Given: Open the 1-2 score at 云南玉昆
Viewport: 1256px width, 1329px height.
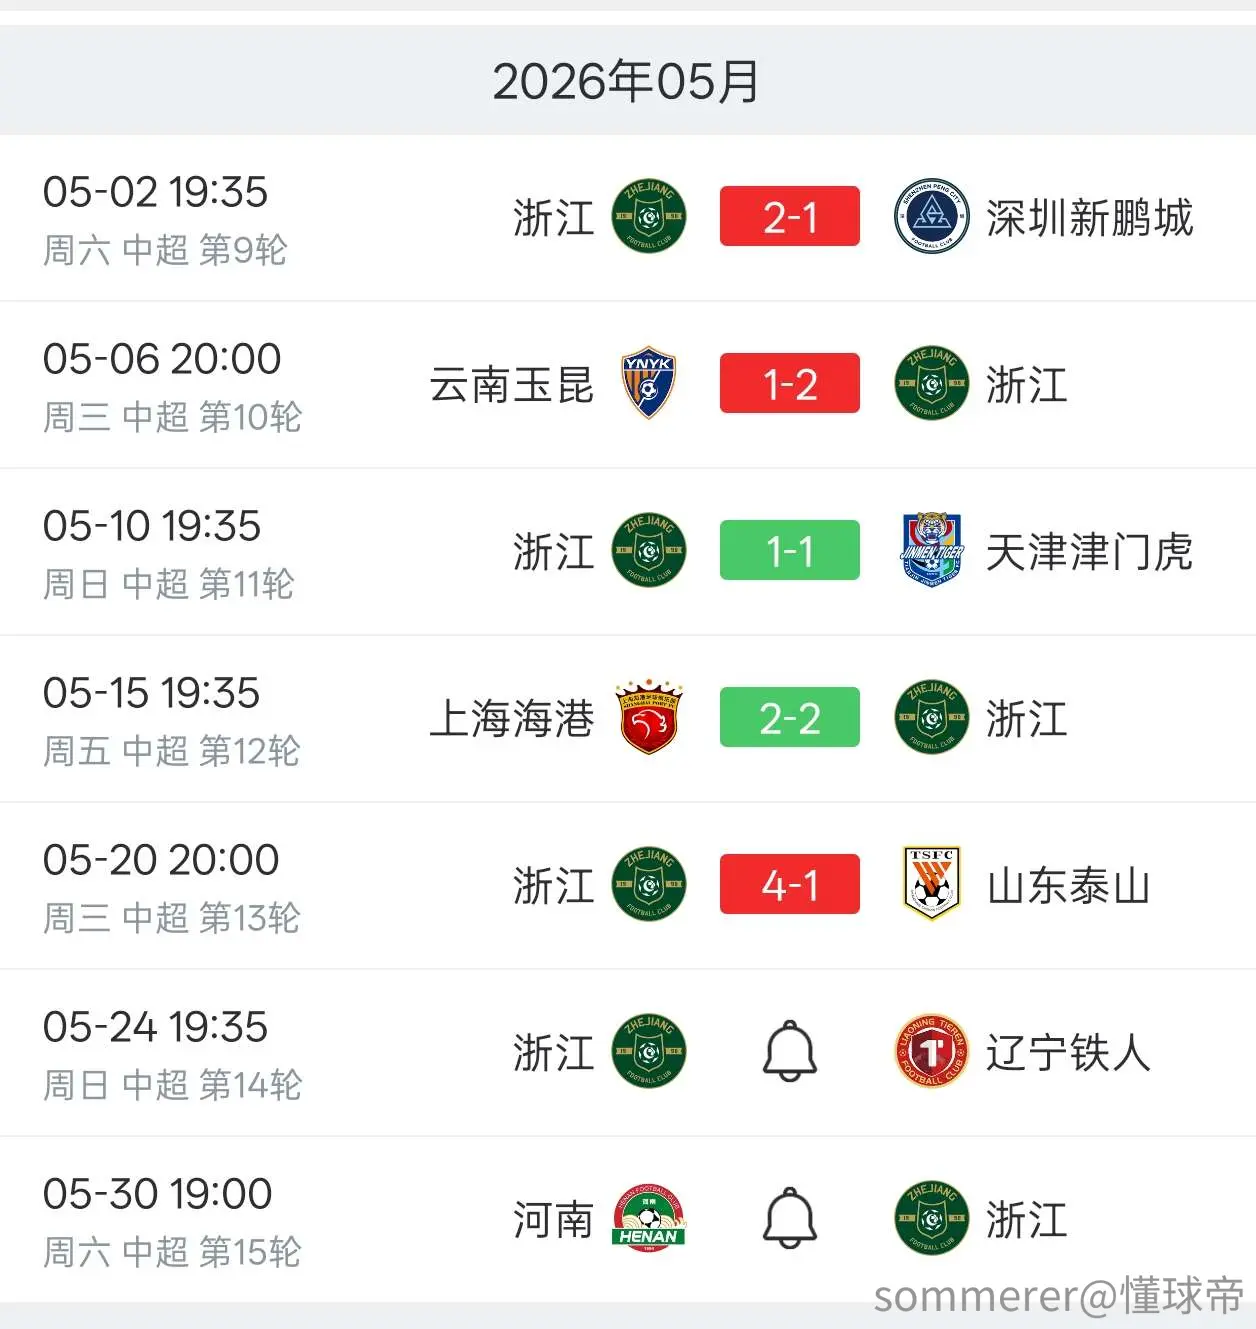Looking at the screenshot, I should coord(790,383).
